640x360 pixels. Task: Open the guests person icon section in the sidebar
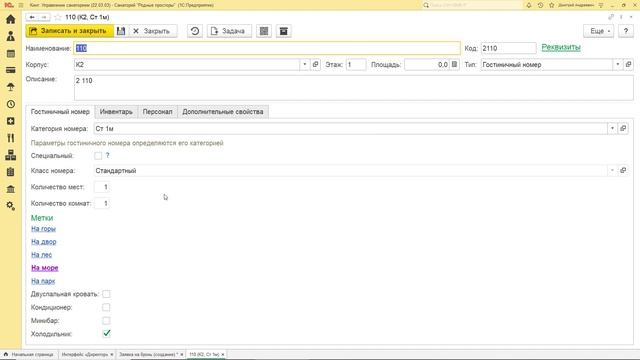tap(11, 36)
